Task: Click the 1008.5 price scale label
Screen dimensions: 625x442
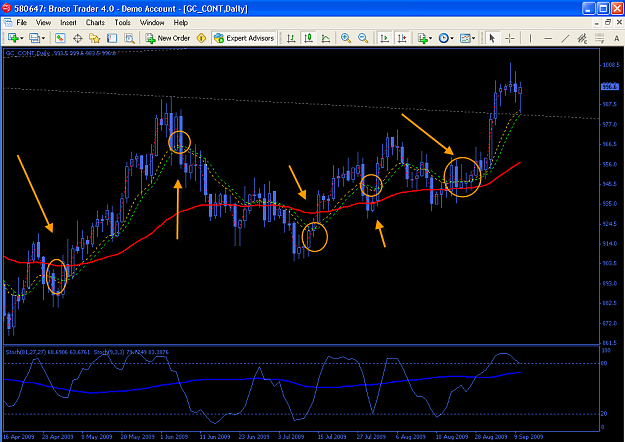Action: click(611, 65)
